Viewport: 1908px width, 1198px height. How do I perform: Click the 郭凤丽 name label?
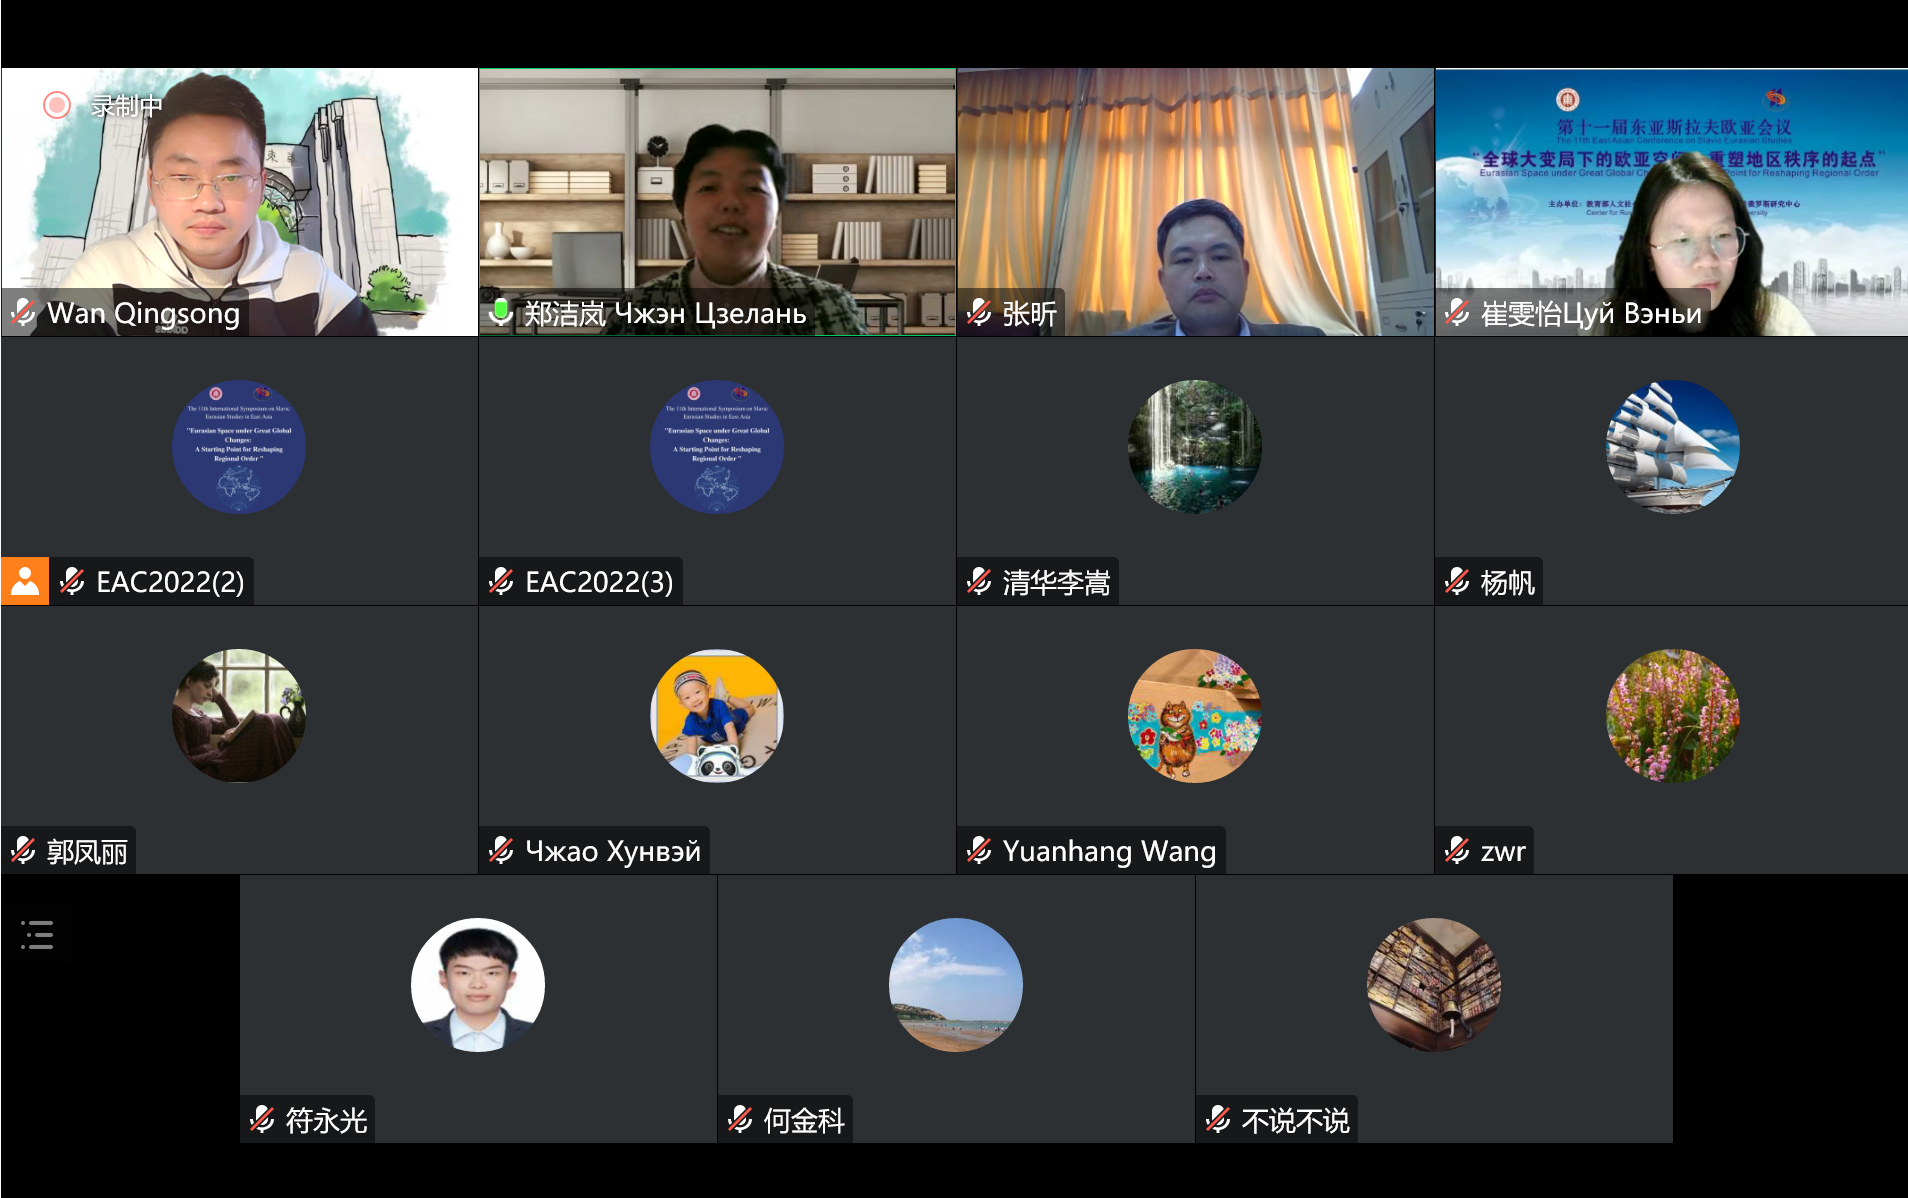pos(87,851)
